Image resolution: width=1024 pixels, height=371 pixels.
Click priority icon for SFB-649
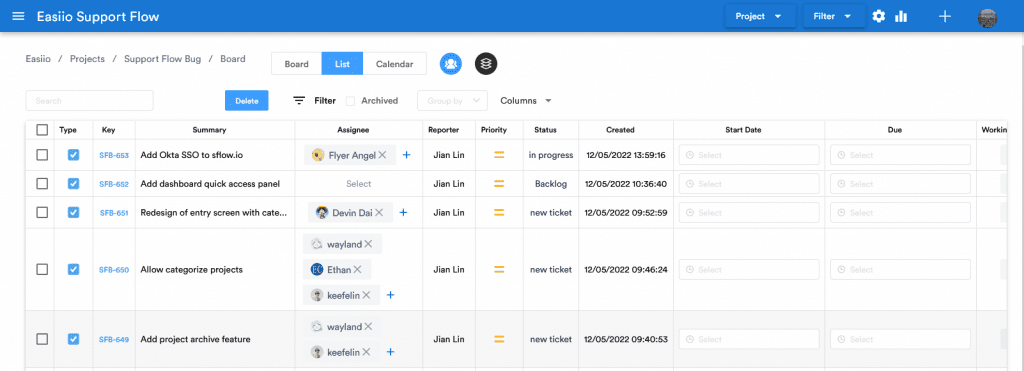[x=499, y=339]
